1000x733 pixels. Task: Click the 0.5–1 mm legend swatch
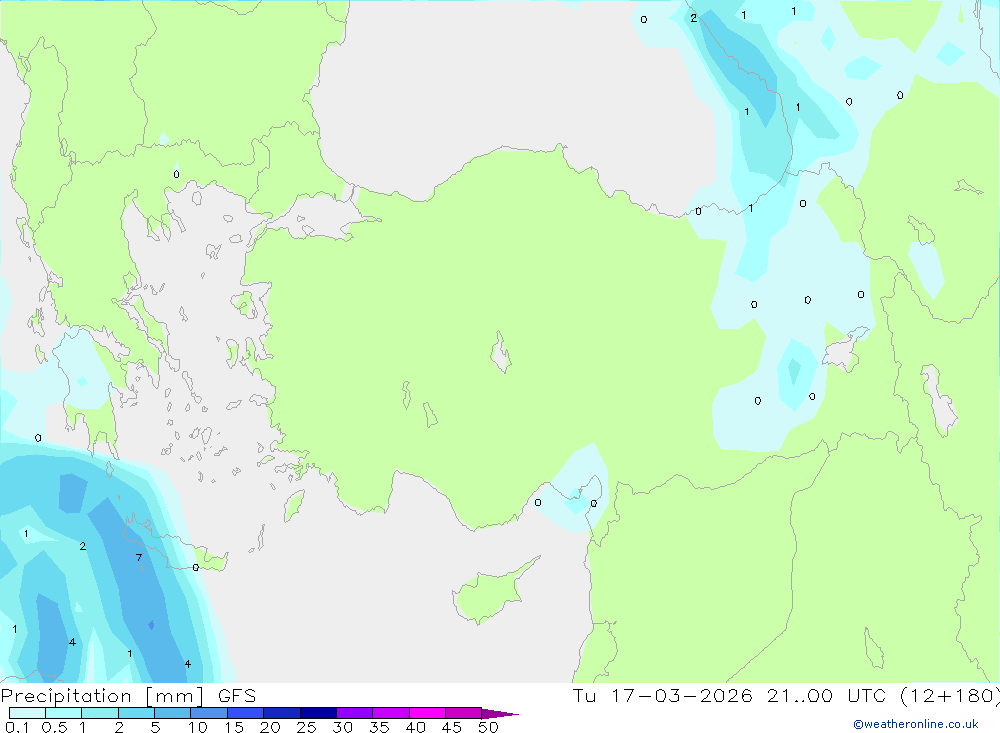click(x=63, y=713)
